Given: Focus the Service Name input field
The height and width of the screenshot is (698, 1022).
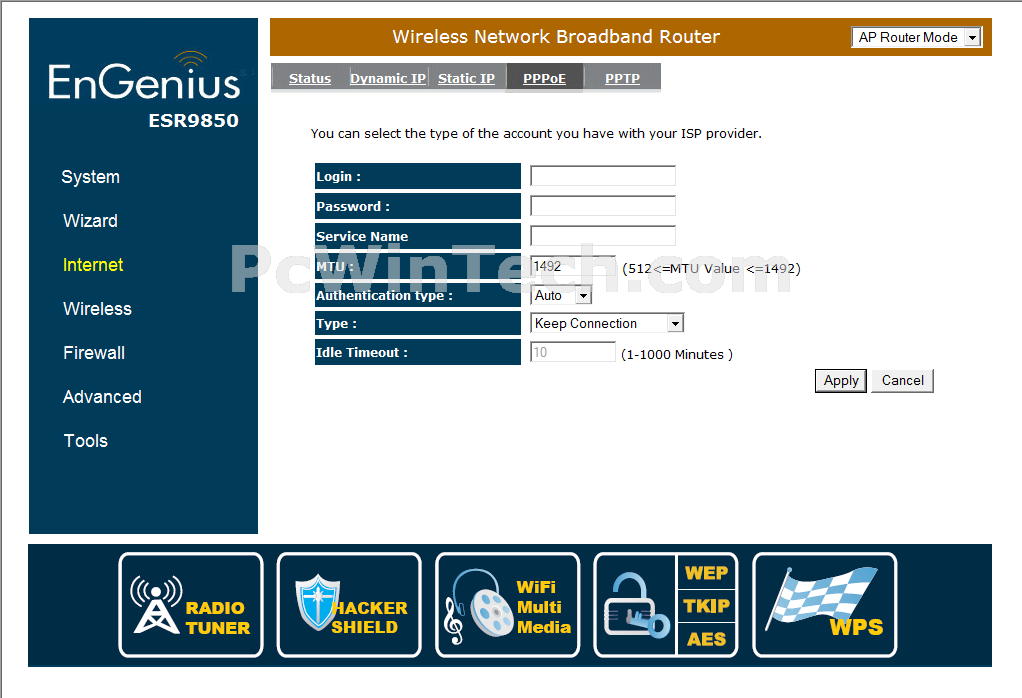Looking at the screenshot, I should click(603, 235).
